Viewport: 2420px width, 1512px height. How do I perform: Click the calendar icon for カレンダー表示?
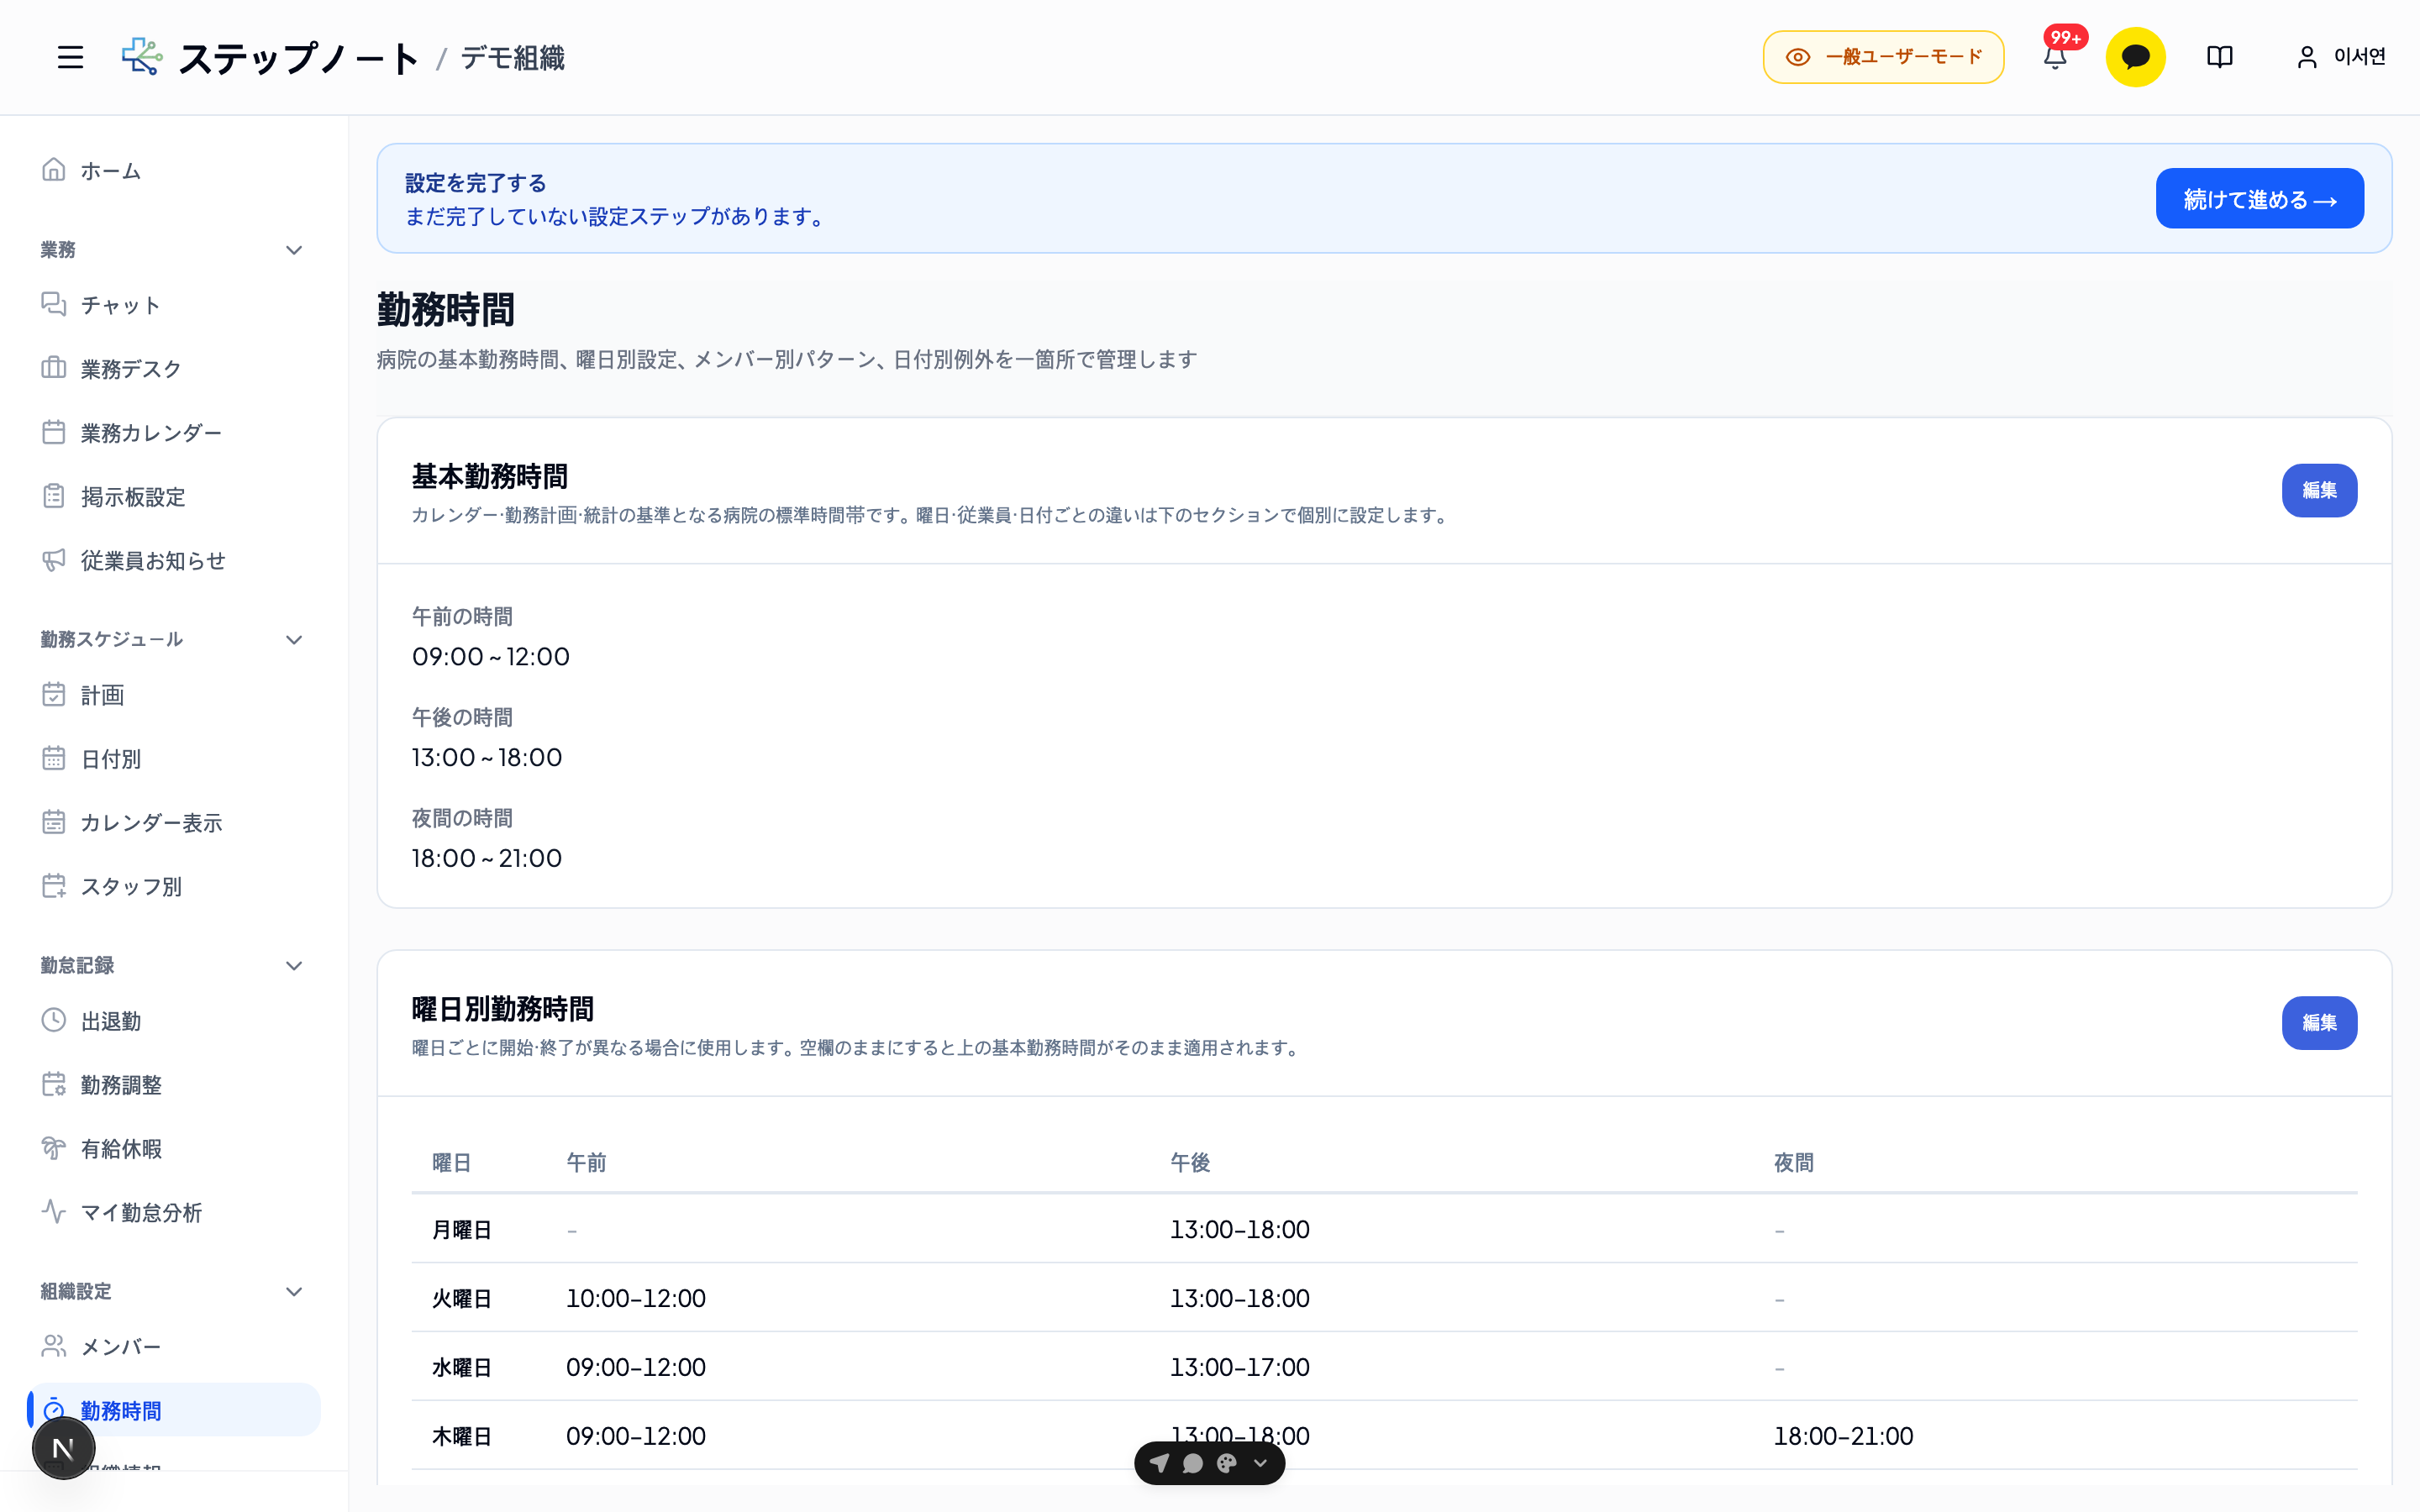click(54, 822)
